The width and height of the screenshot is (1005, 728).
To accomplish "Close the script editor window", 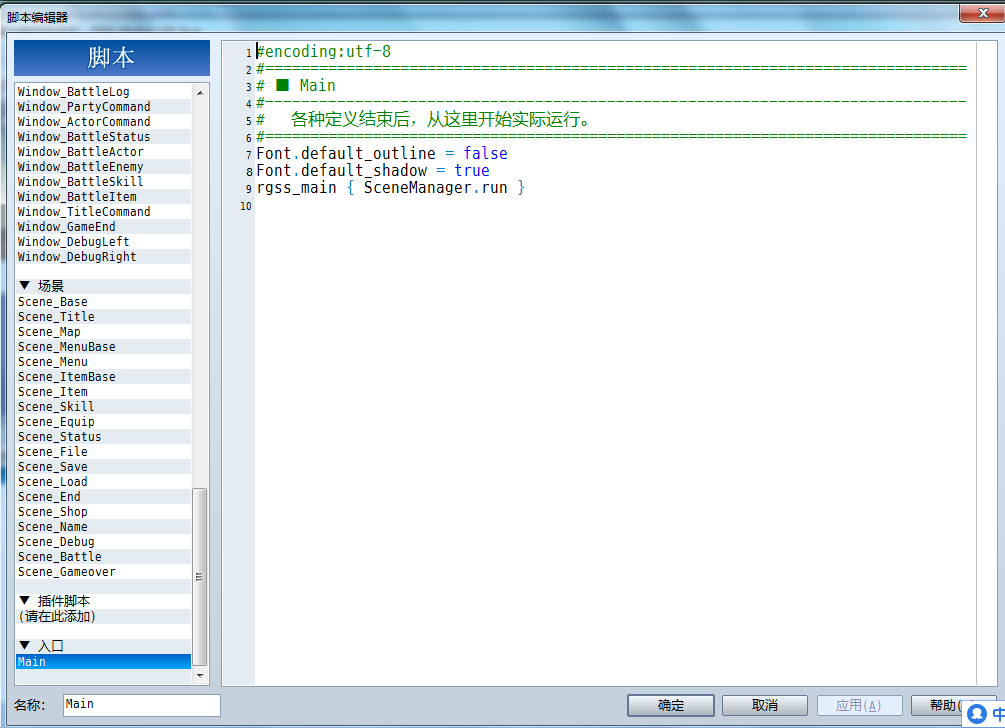I will (x=982, y=13).
